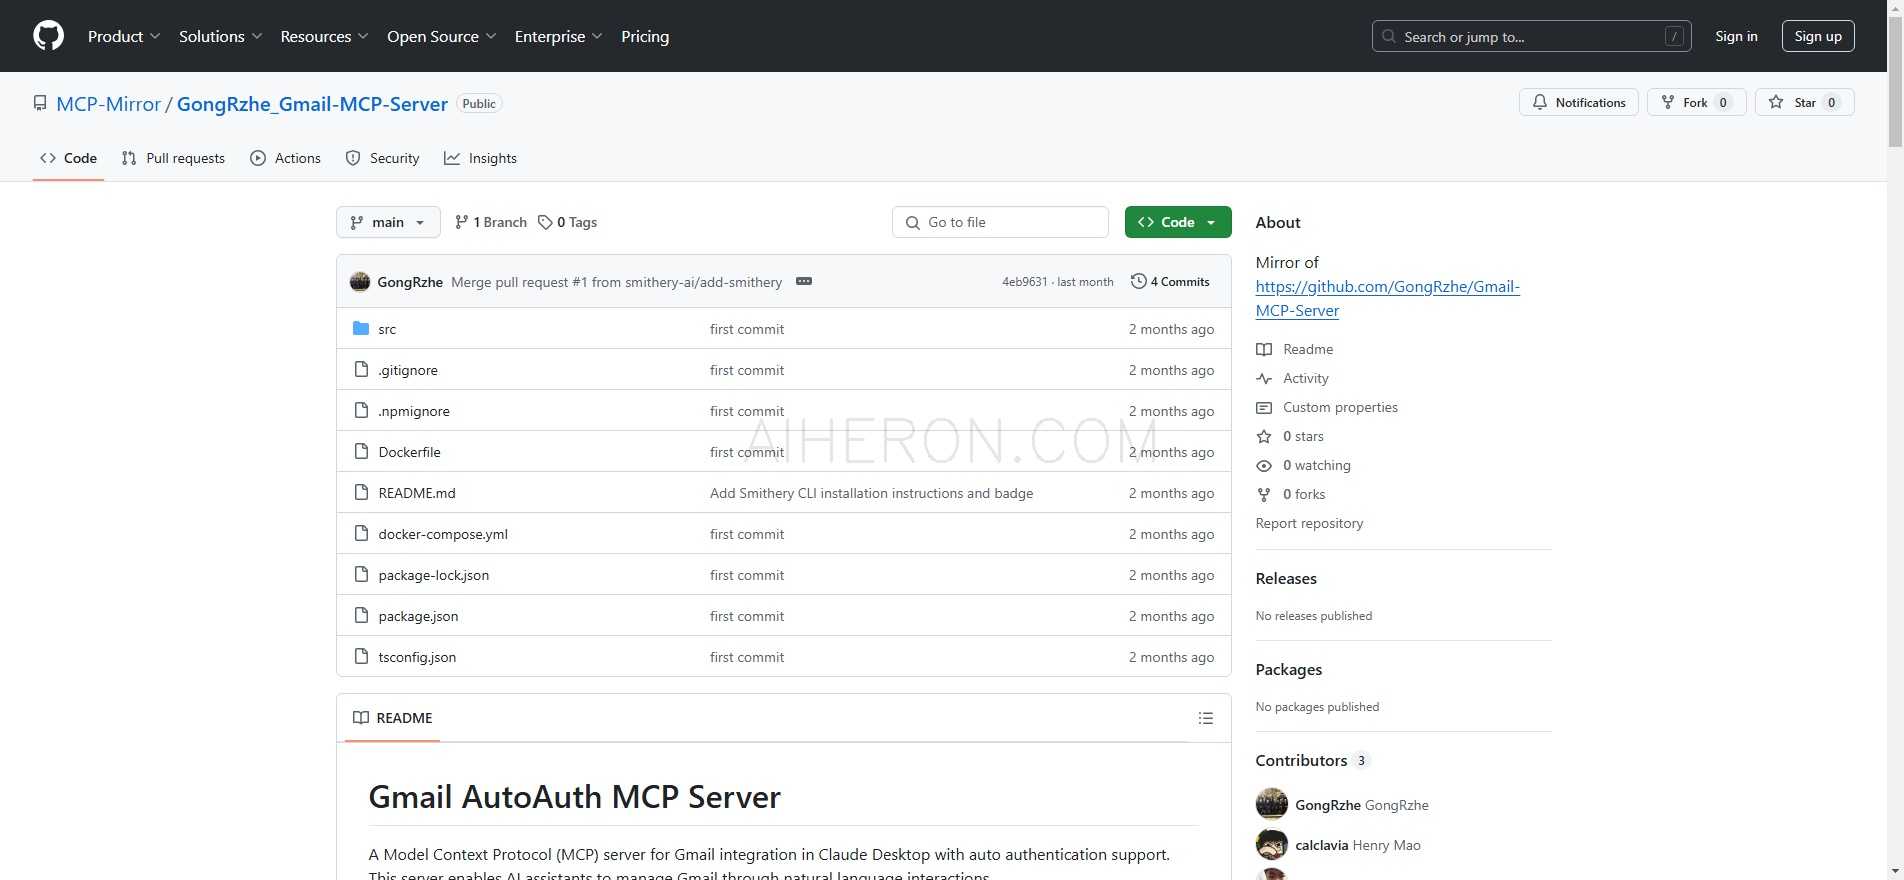Click the .gitignore file icon
The height and width of the screenshot is (880, 1904).
[x=361, y=370]
